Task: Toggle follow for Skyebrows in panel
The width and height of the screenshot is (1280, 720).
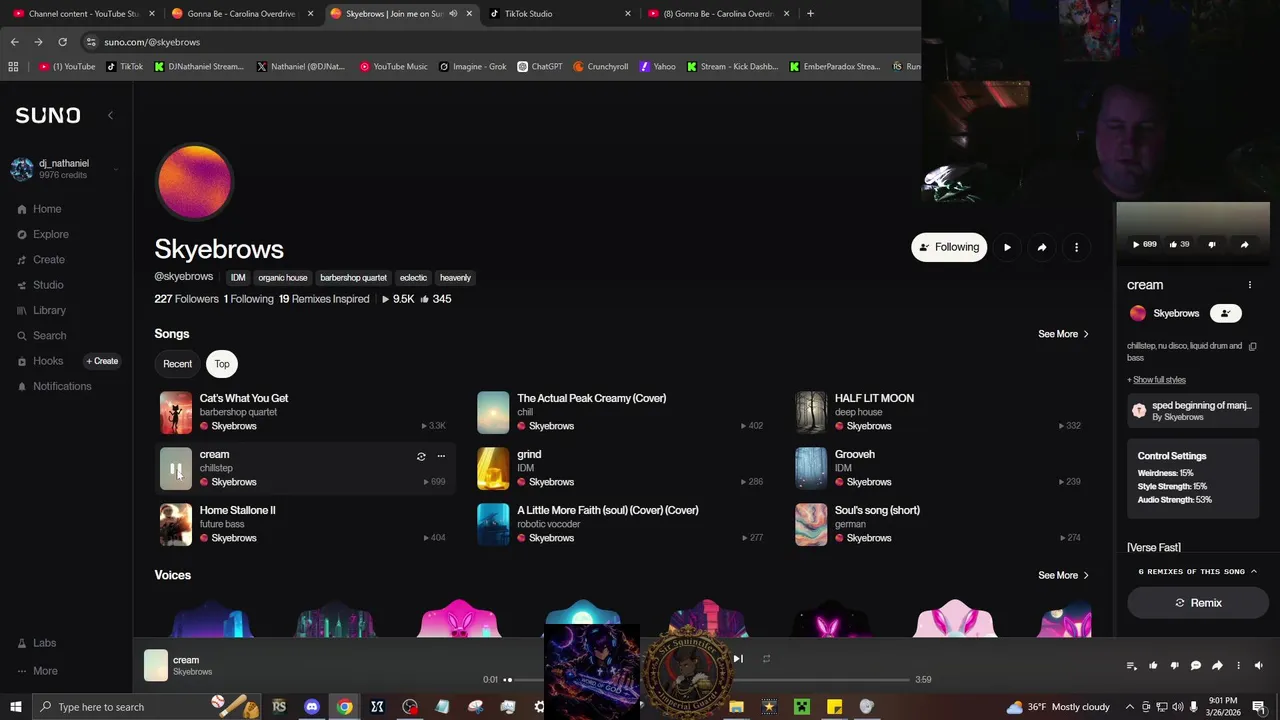Action: click(1225, 313)
